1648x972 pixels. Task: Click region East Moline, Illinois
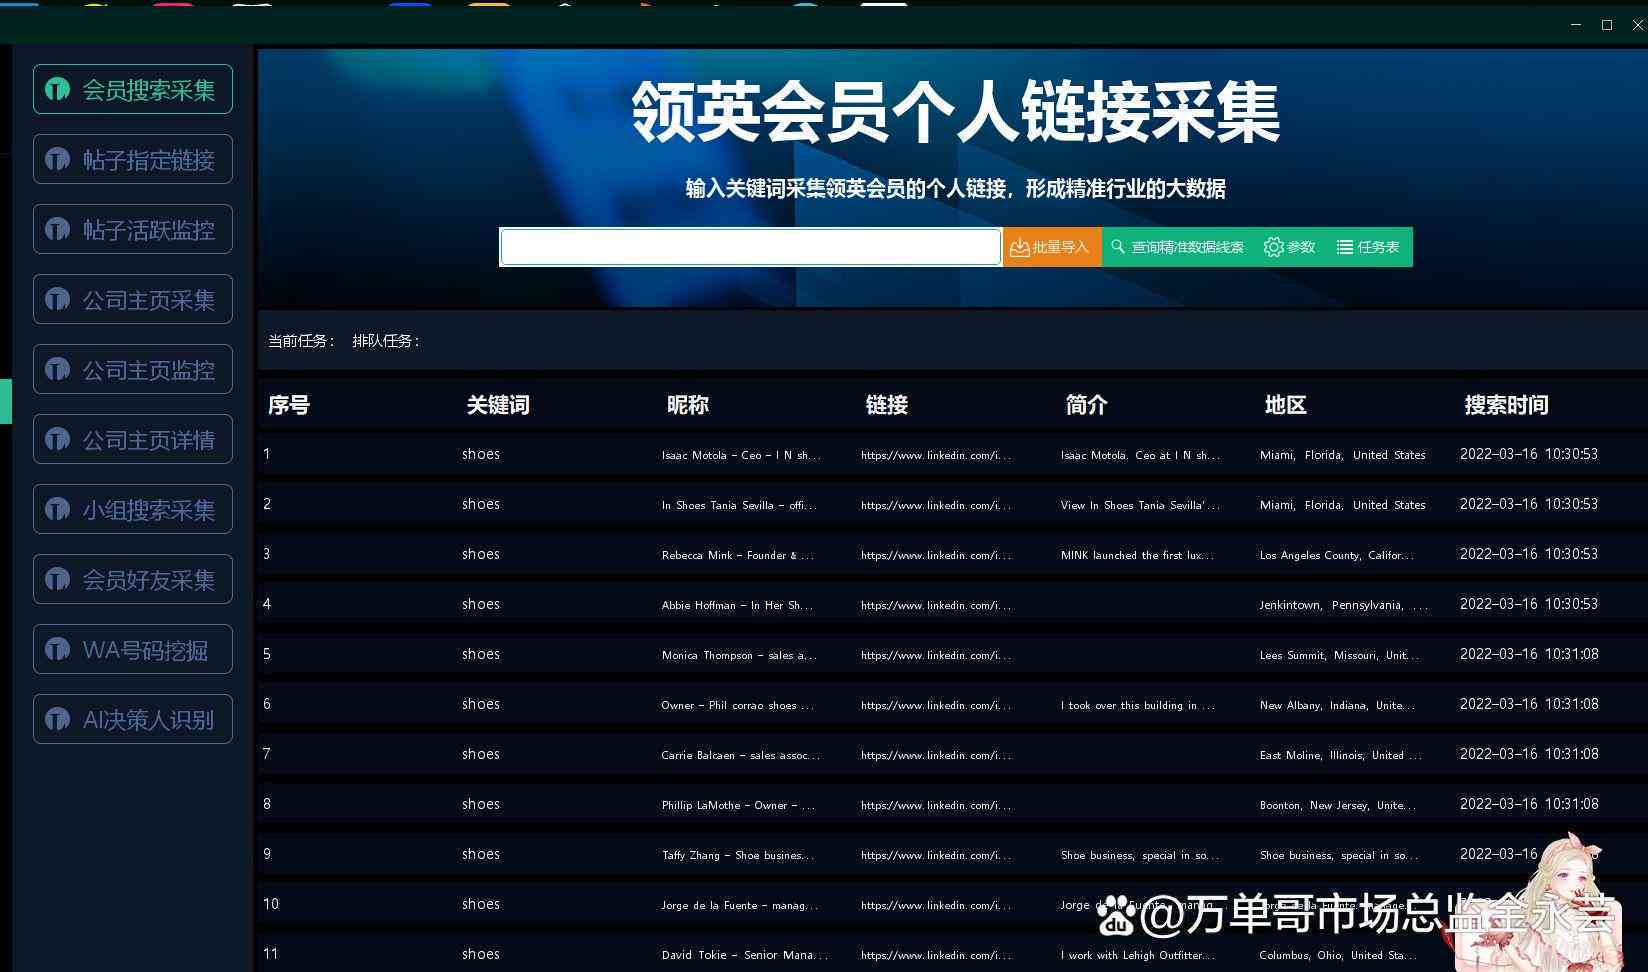(1341, 755)
